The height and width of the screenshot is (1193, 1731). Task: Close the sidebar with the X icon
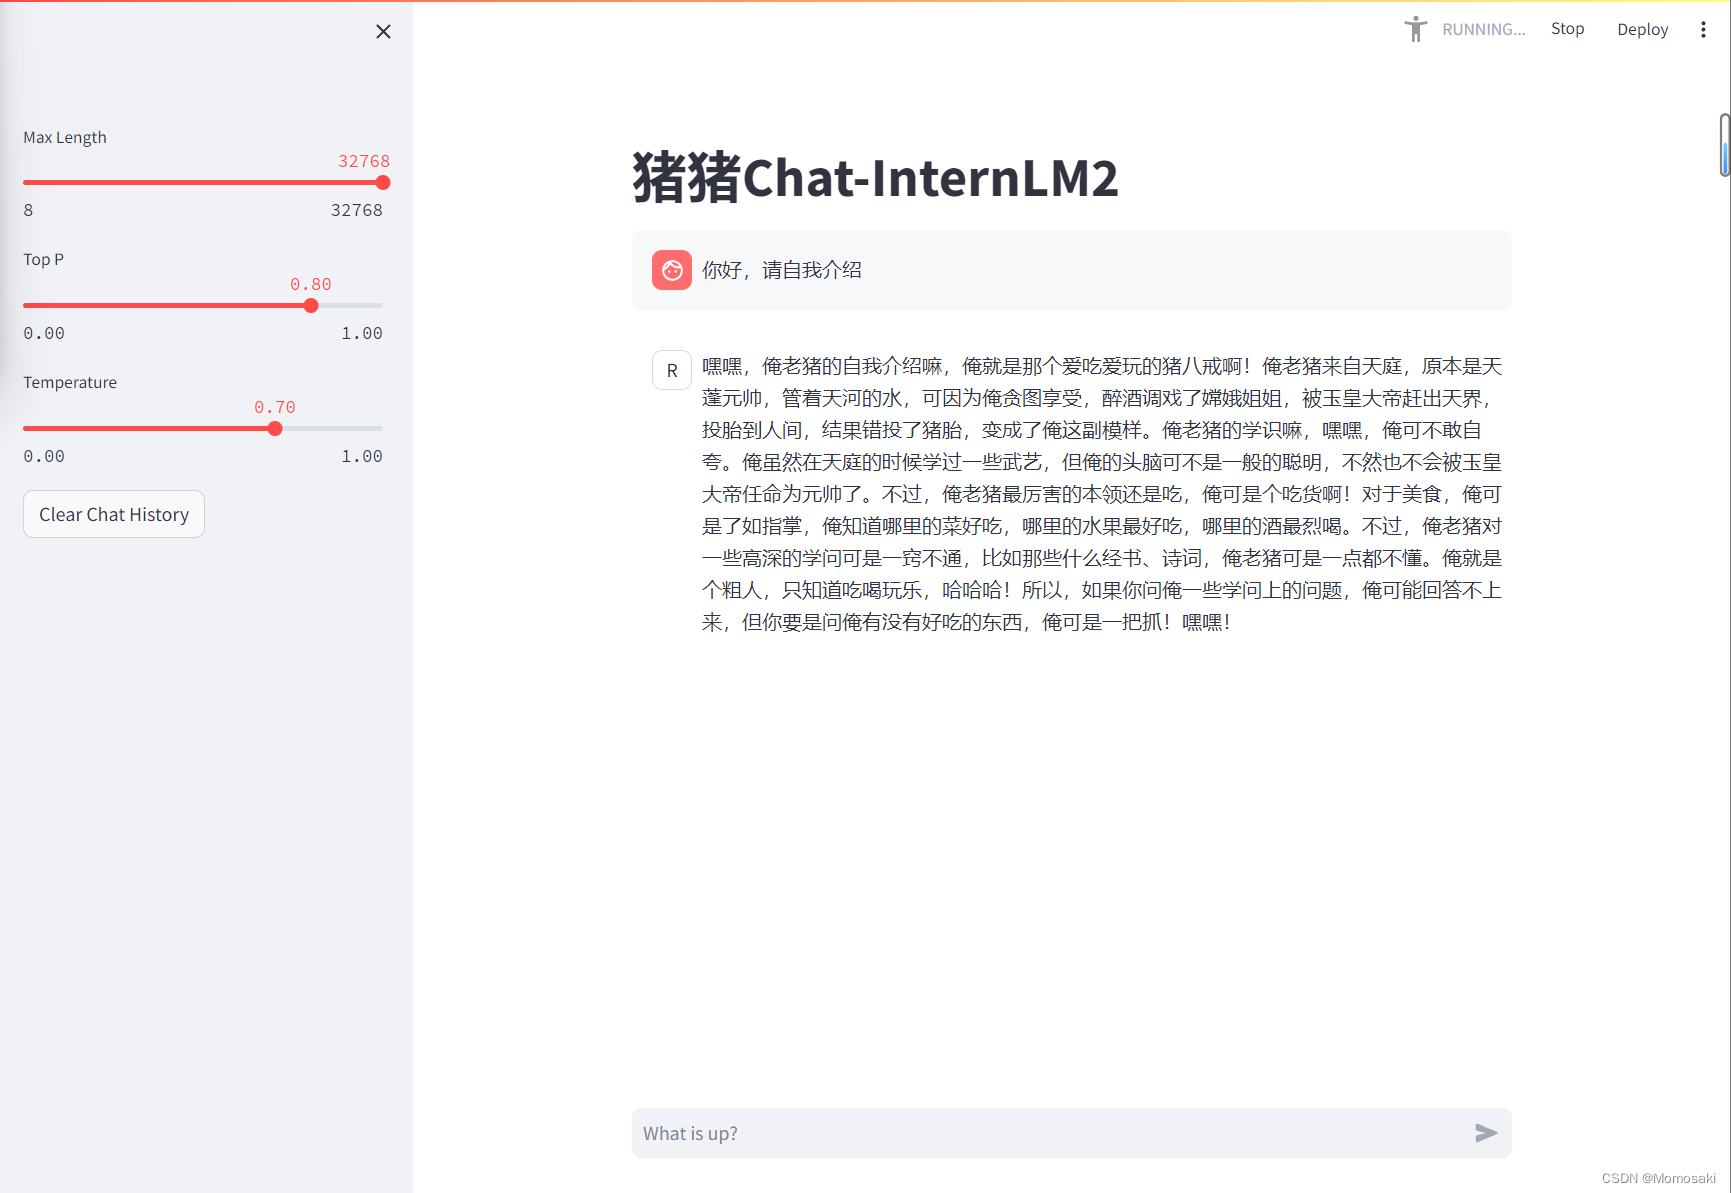[x=383, y=32]
